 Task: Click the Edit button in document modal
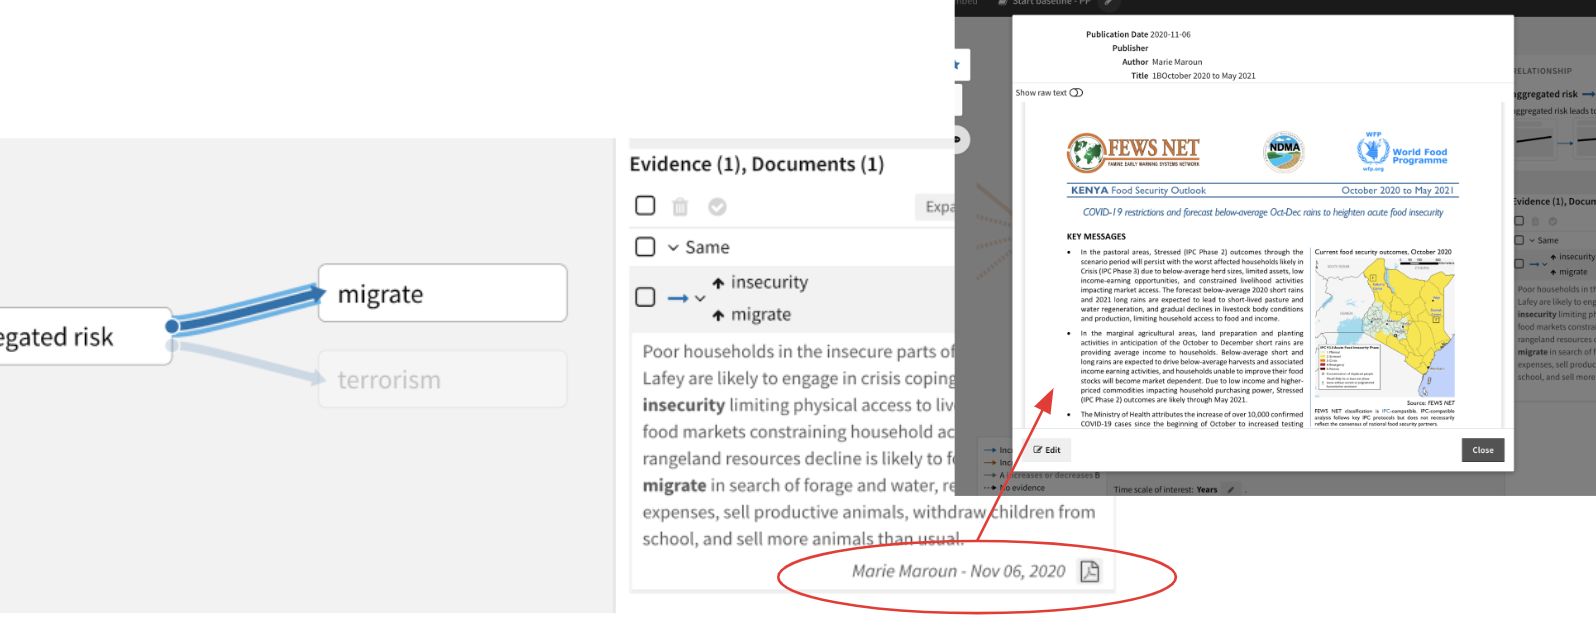(1047, 450)
